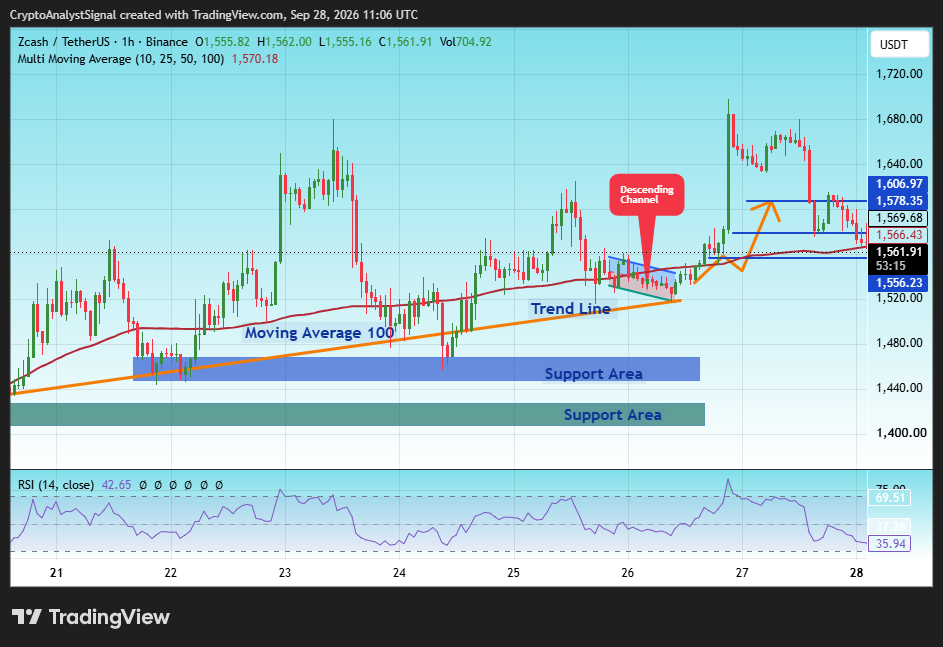This screenshot has height=647, width=943.
Task: Click the 1,640.00 price axis label
Action: pos(899,164)
